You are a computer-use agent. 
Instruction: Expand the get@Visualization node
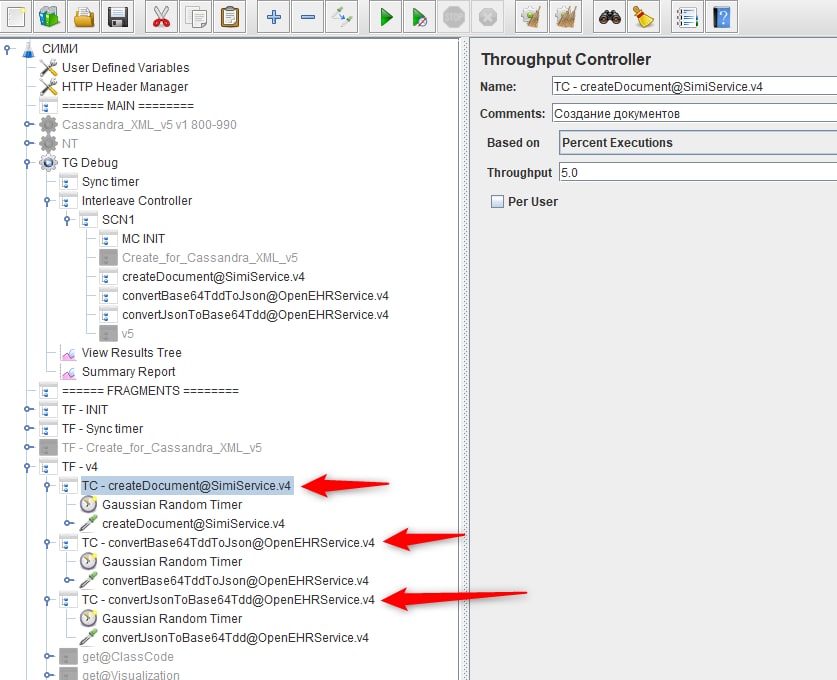[48, 675]
